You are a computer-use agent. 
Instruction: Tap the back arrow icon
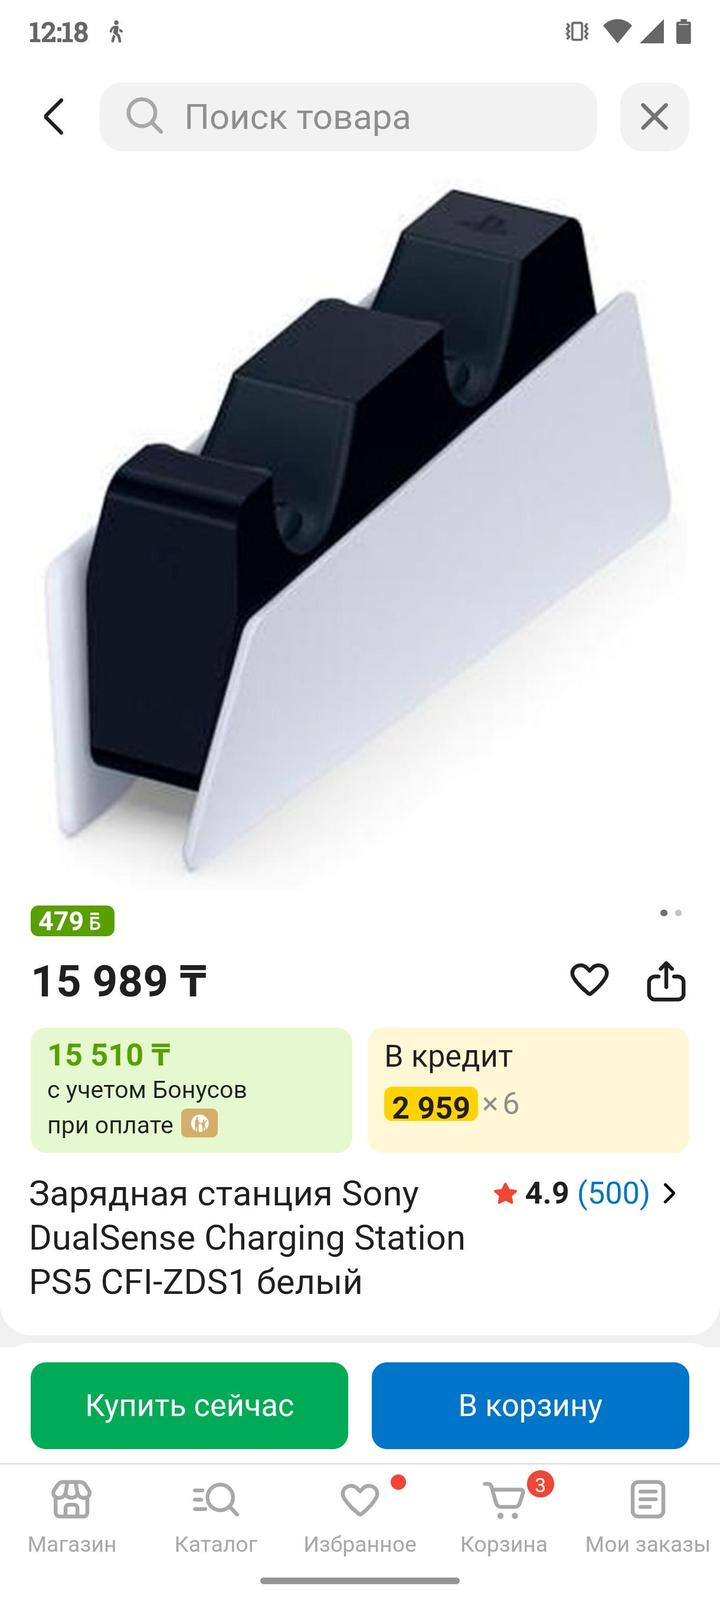(x=54, y=117)
